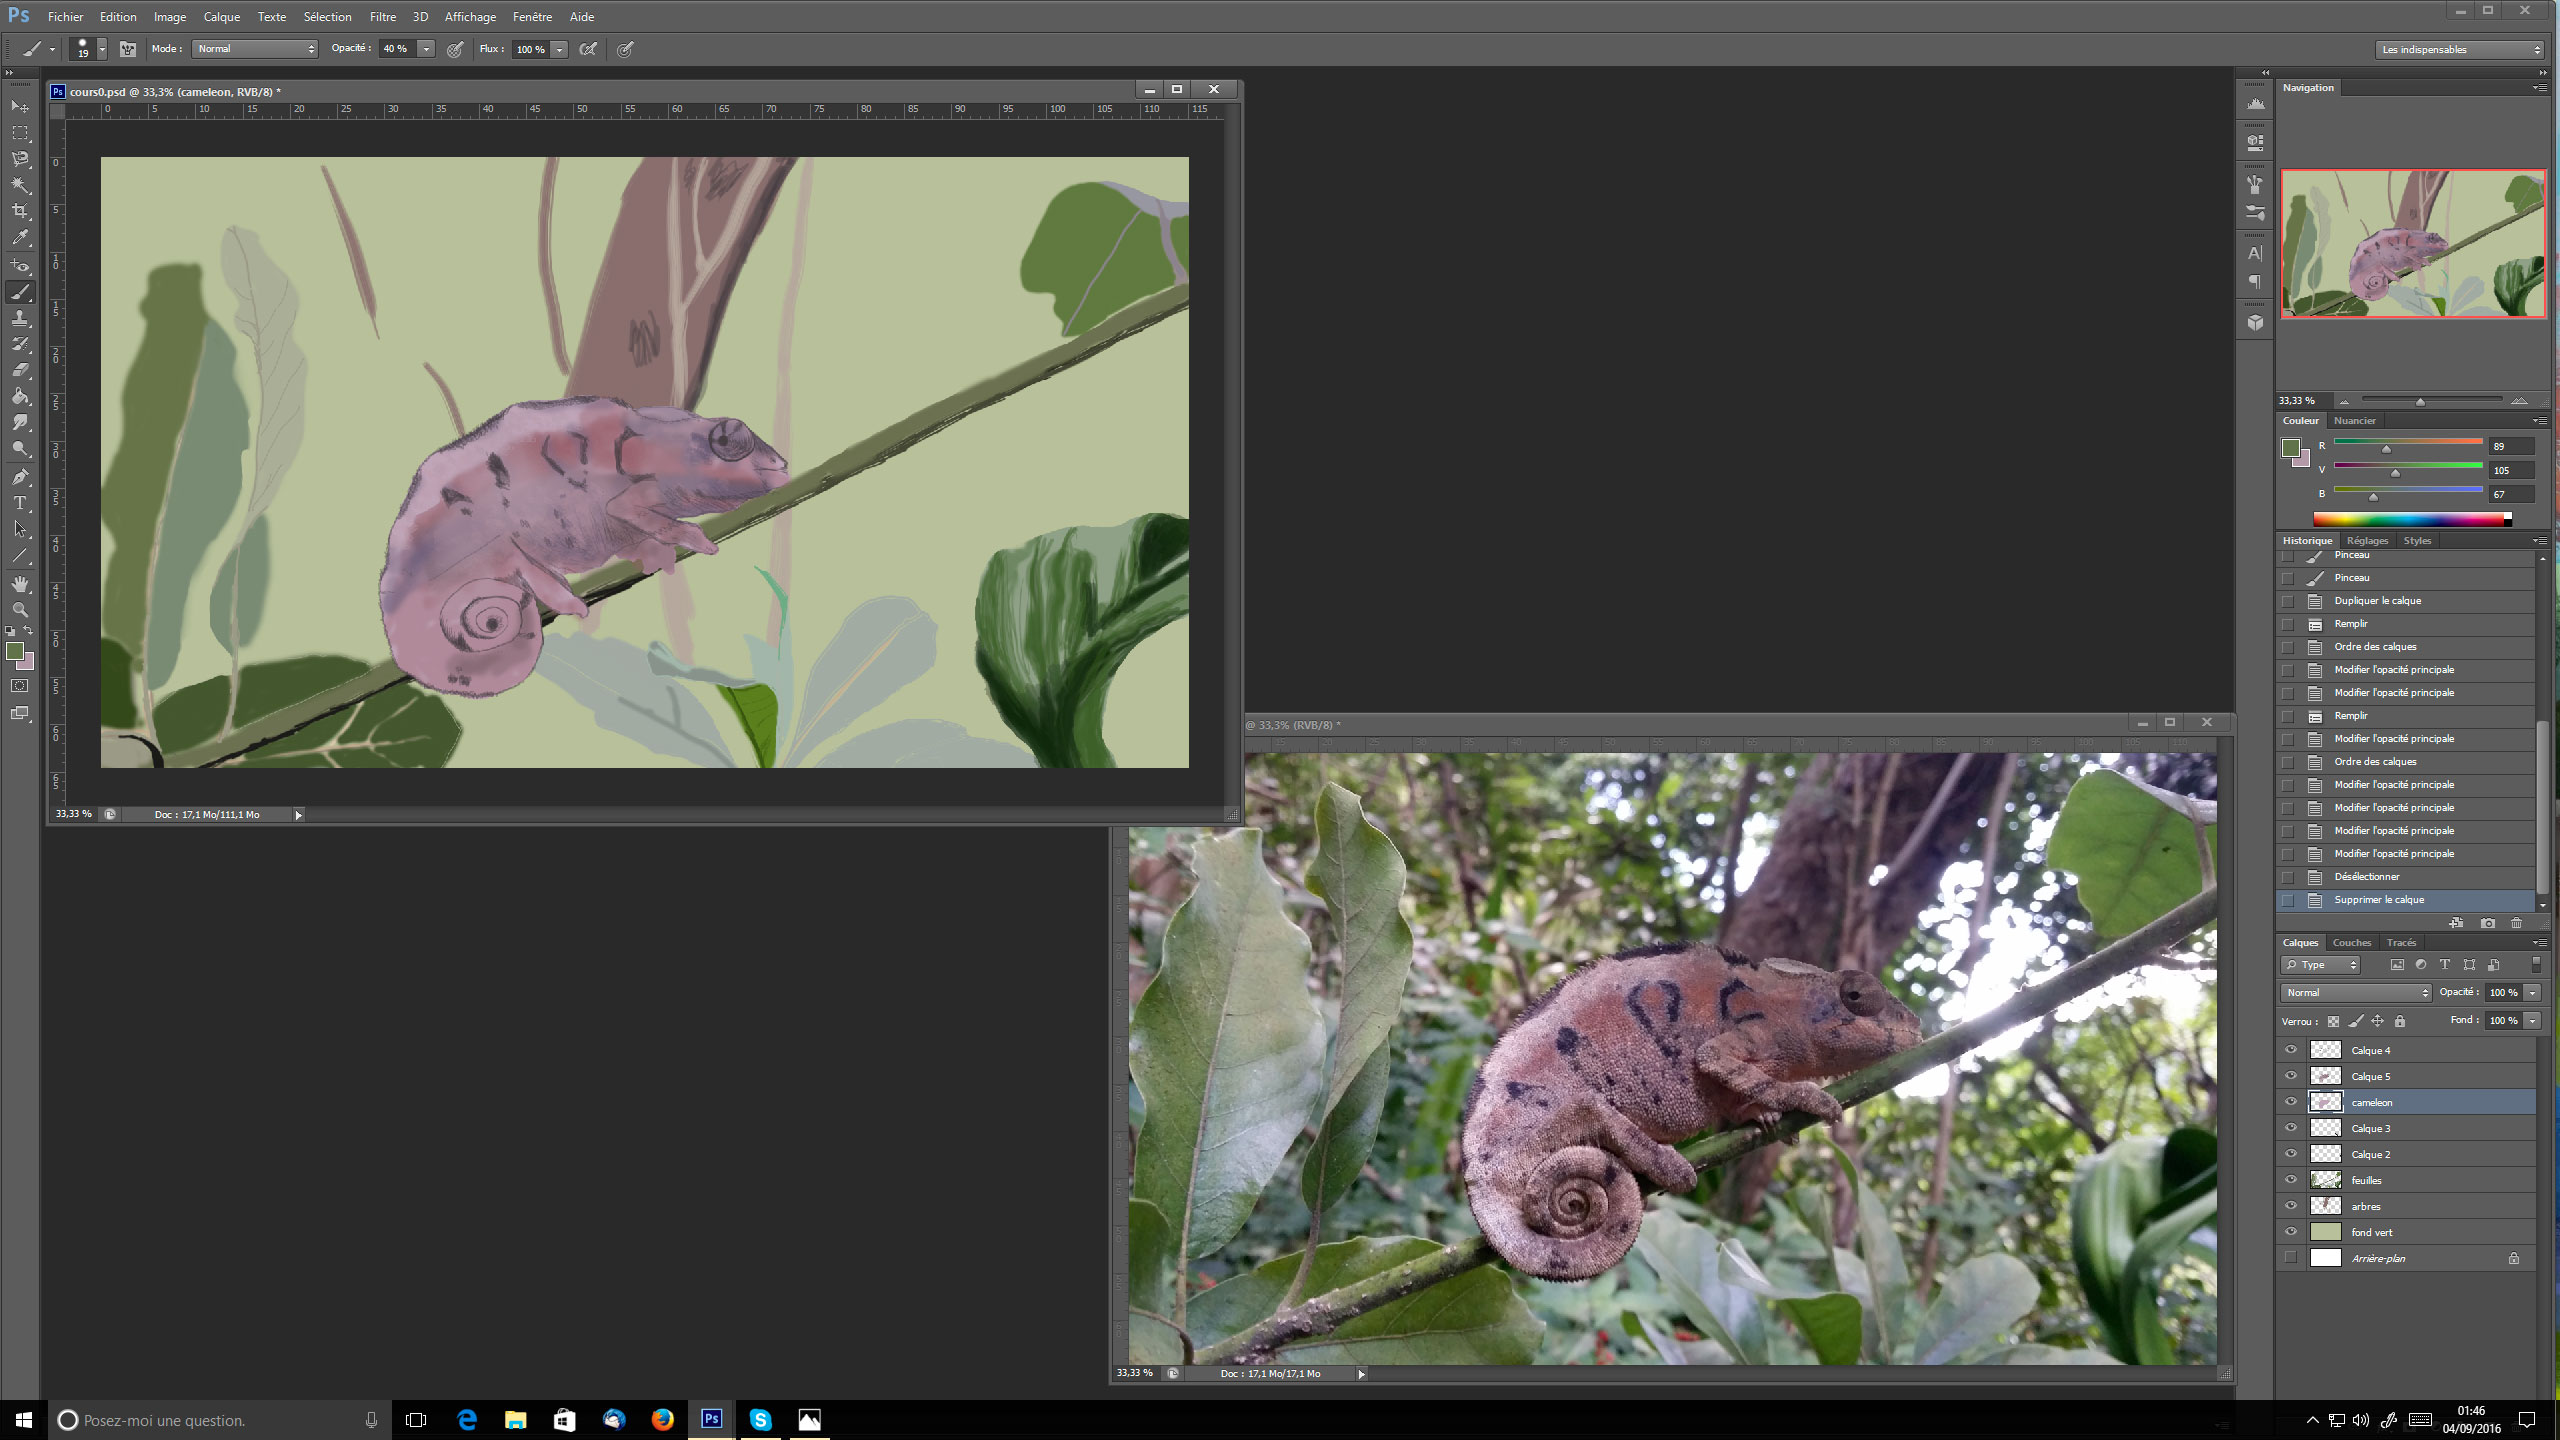
Task: Click the foreground color swatch in Couleur panel
Action: pos(2290,448)
